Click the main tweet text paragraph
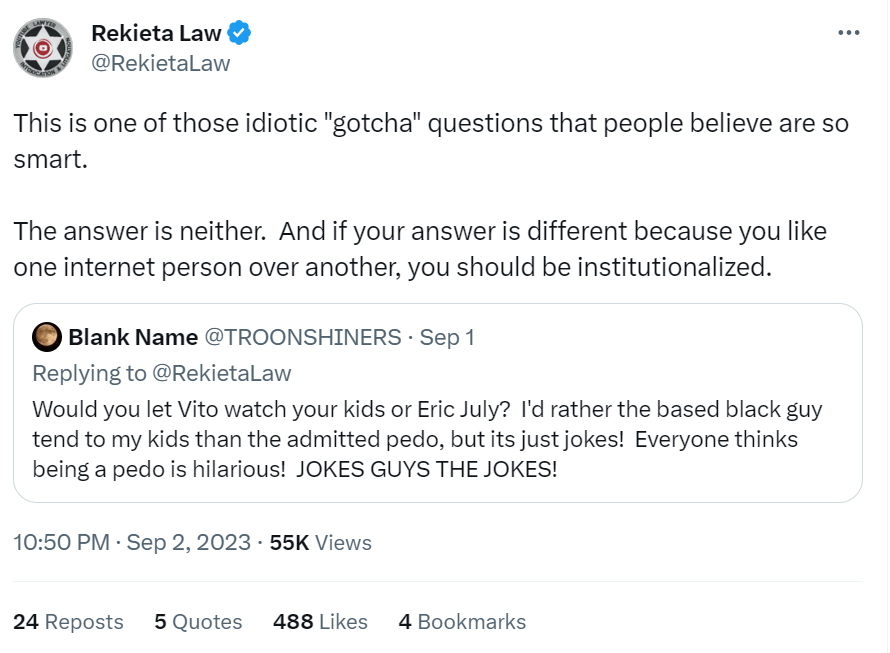Image resolution: width=890 pixels, height=653 pixels. tap(431, 195)
